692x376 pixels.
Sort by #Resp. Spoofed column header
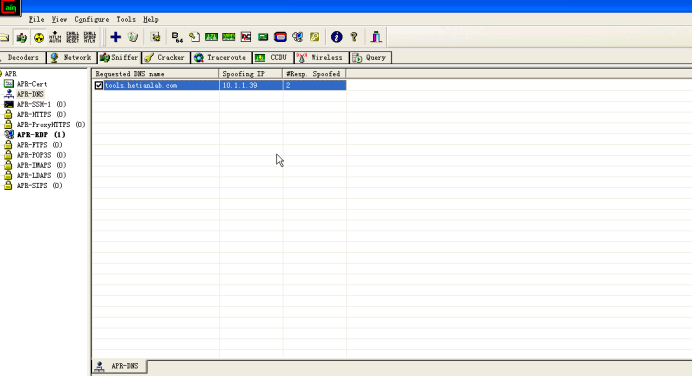pyautogui.click(x=314, y=74)
